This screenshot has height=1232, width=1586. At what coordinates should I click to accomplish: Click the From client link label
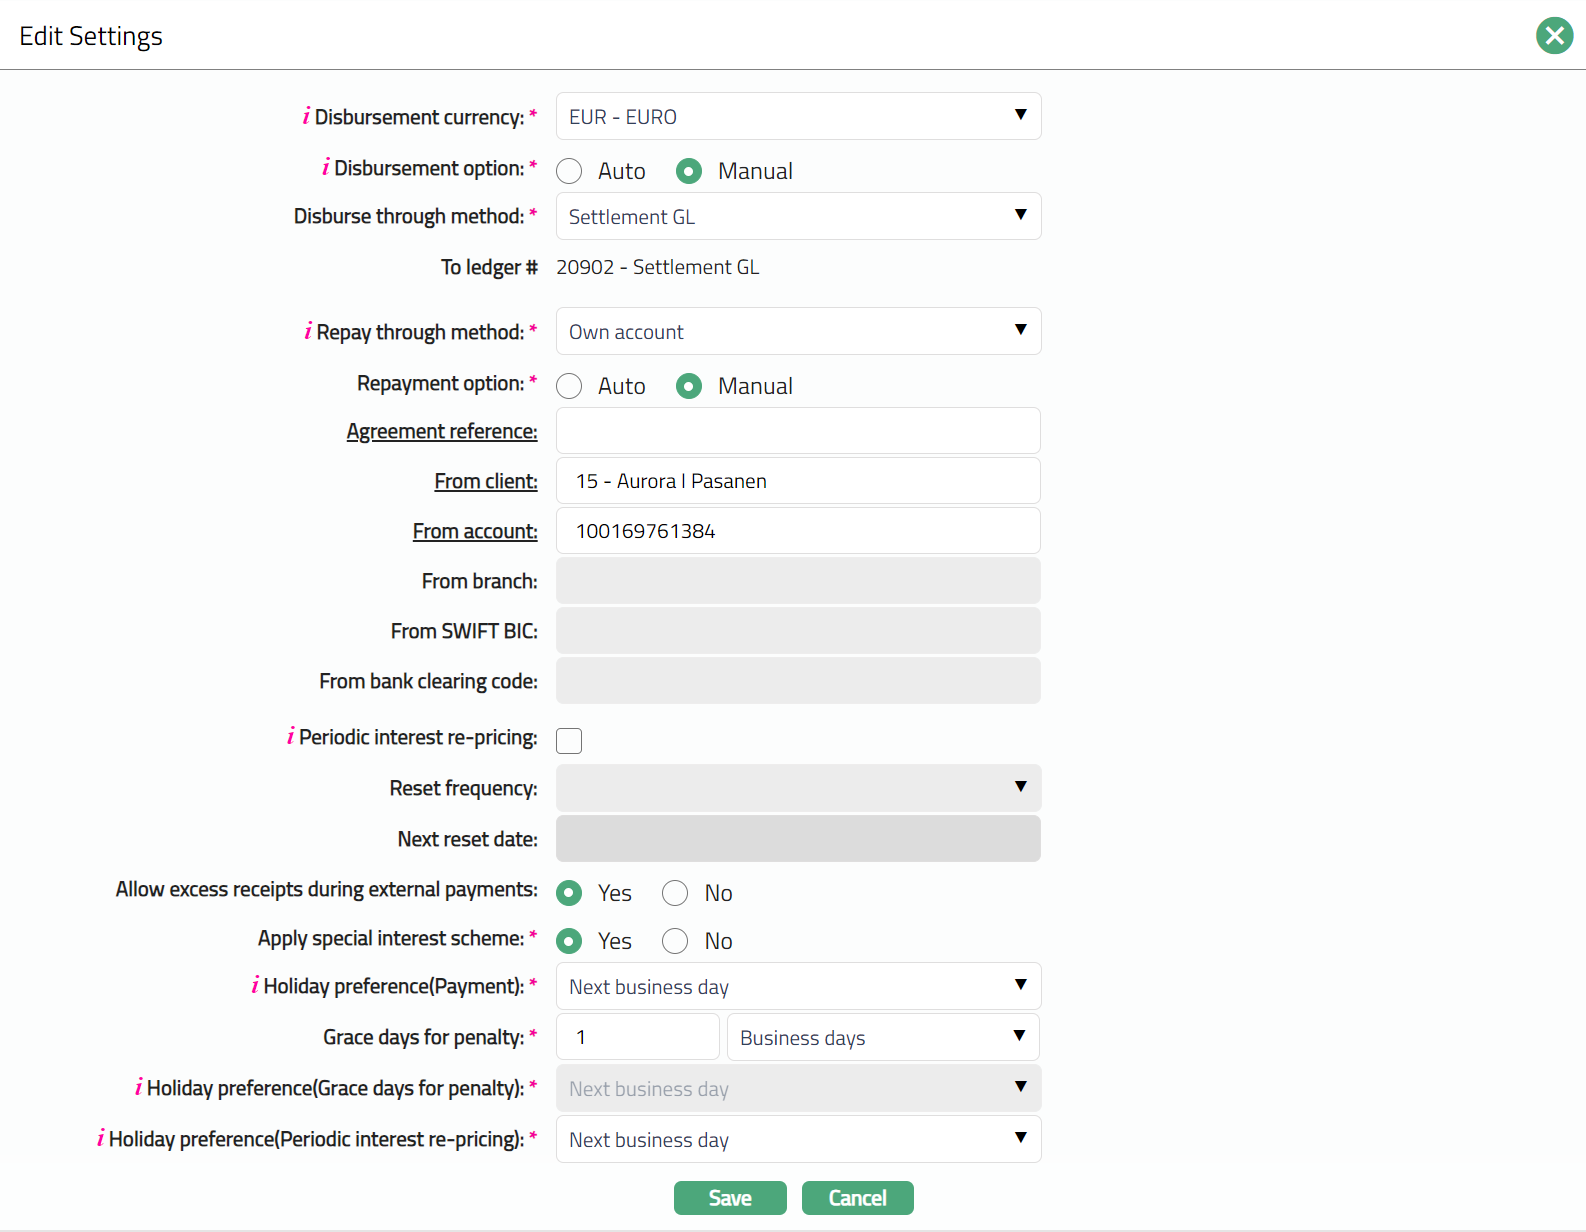tap(485, 481)
